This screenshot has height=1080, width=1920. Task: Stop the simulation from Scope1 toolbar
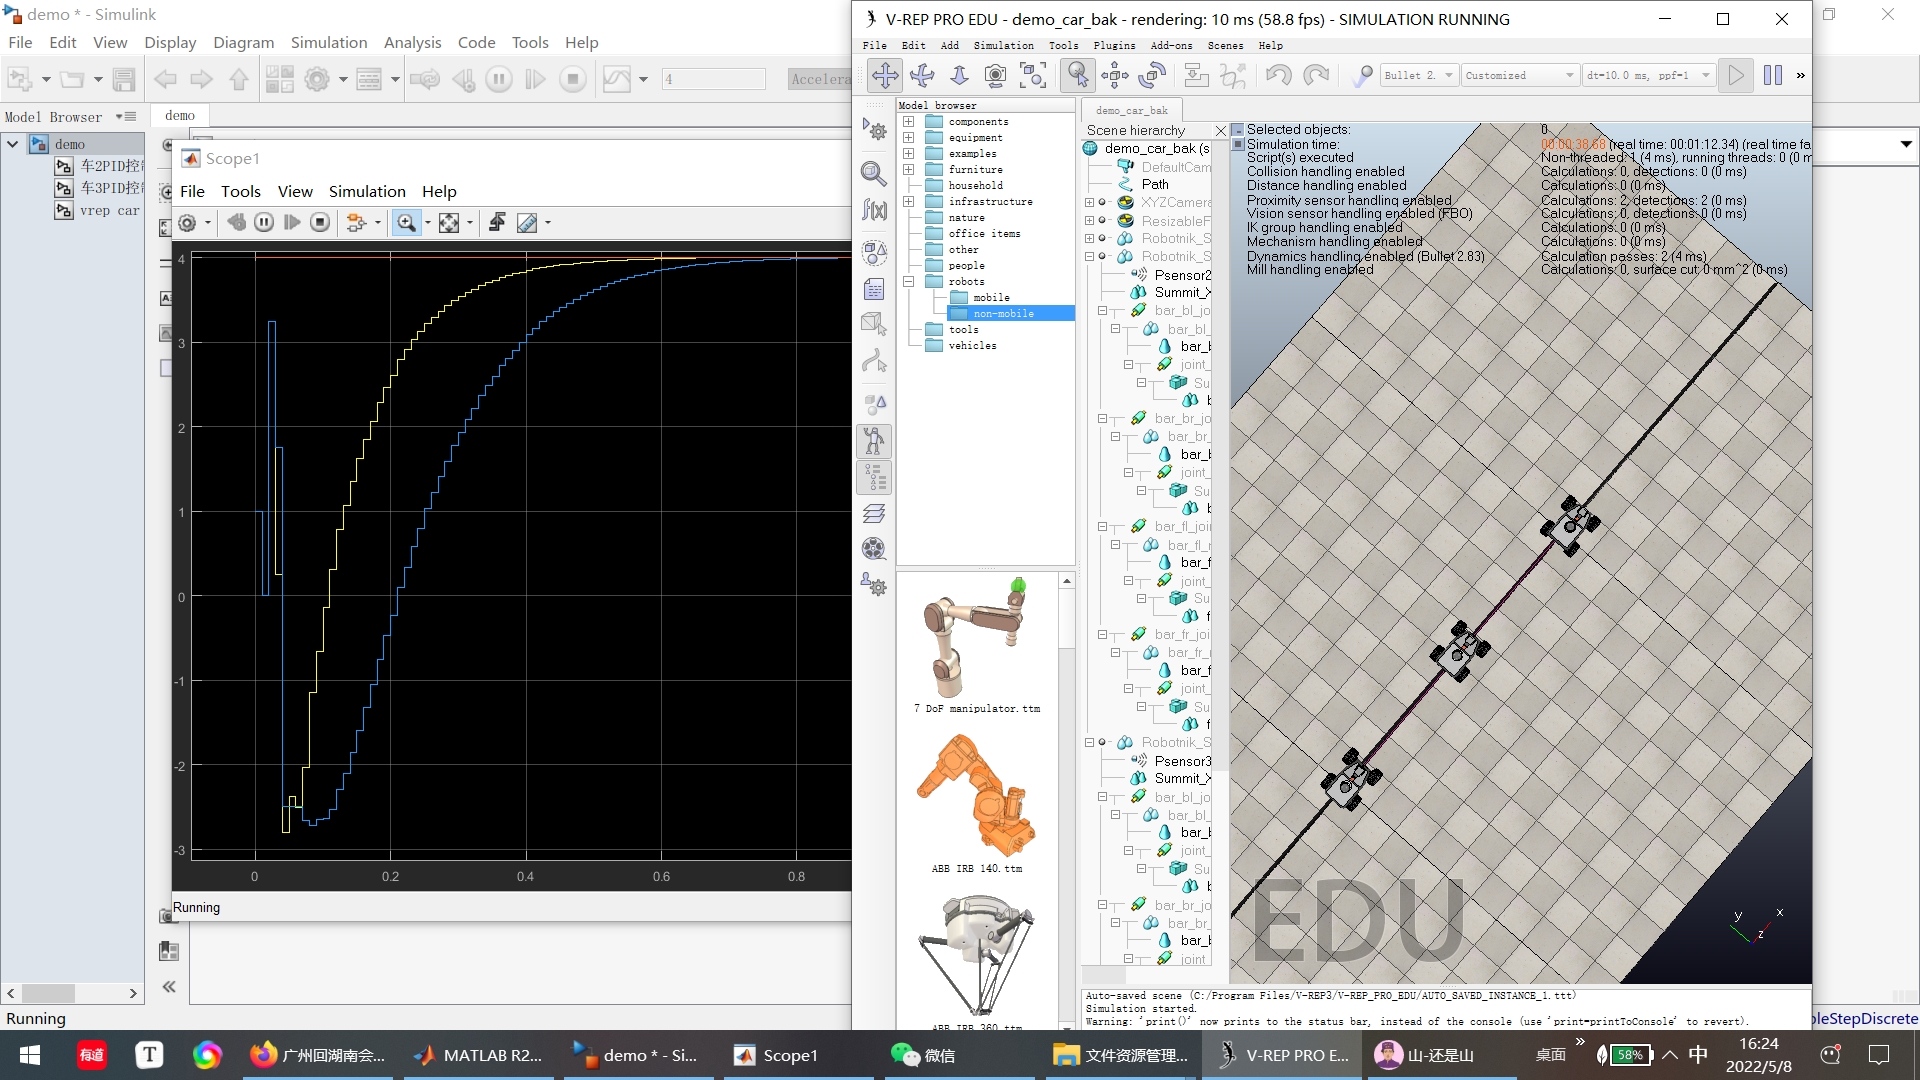pyautogui.click(x=320, y=222)
